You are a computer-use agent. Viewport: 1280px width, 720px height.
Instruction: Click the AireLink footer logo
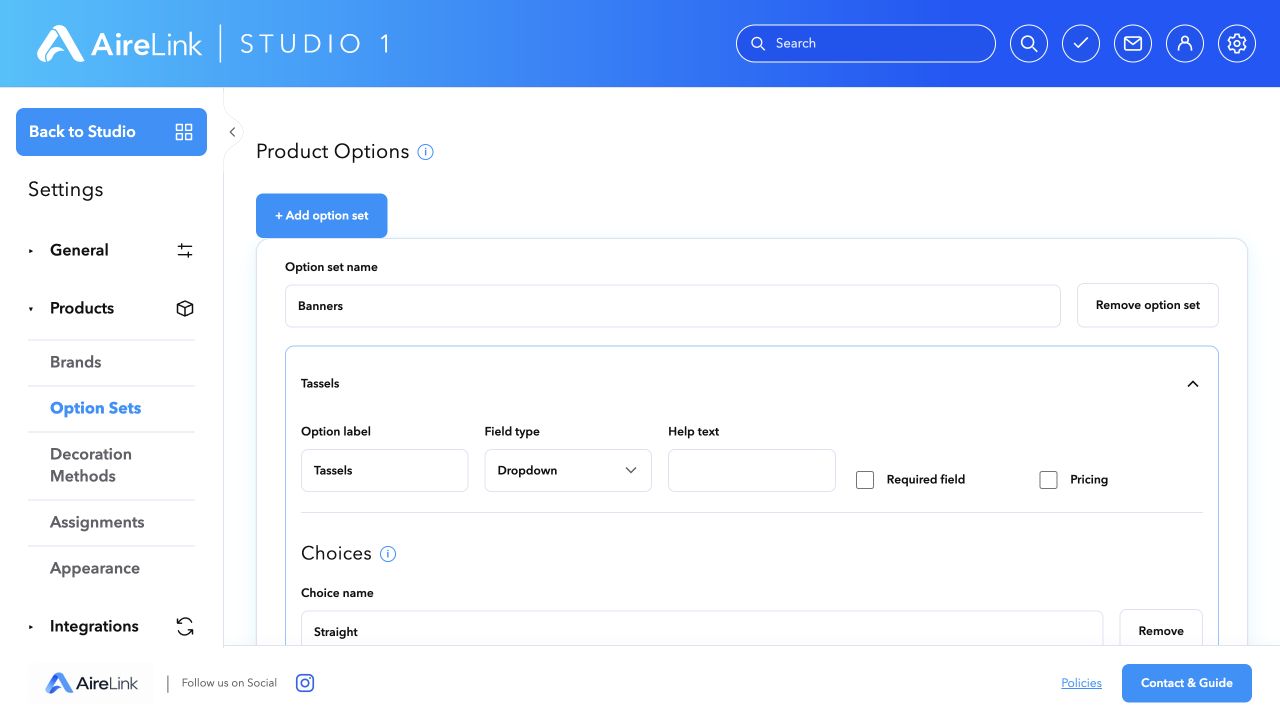coord(91,683)
